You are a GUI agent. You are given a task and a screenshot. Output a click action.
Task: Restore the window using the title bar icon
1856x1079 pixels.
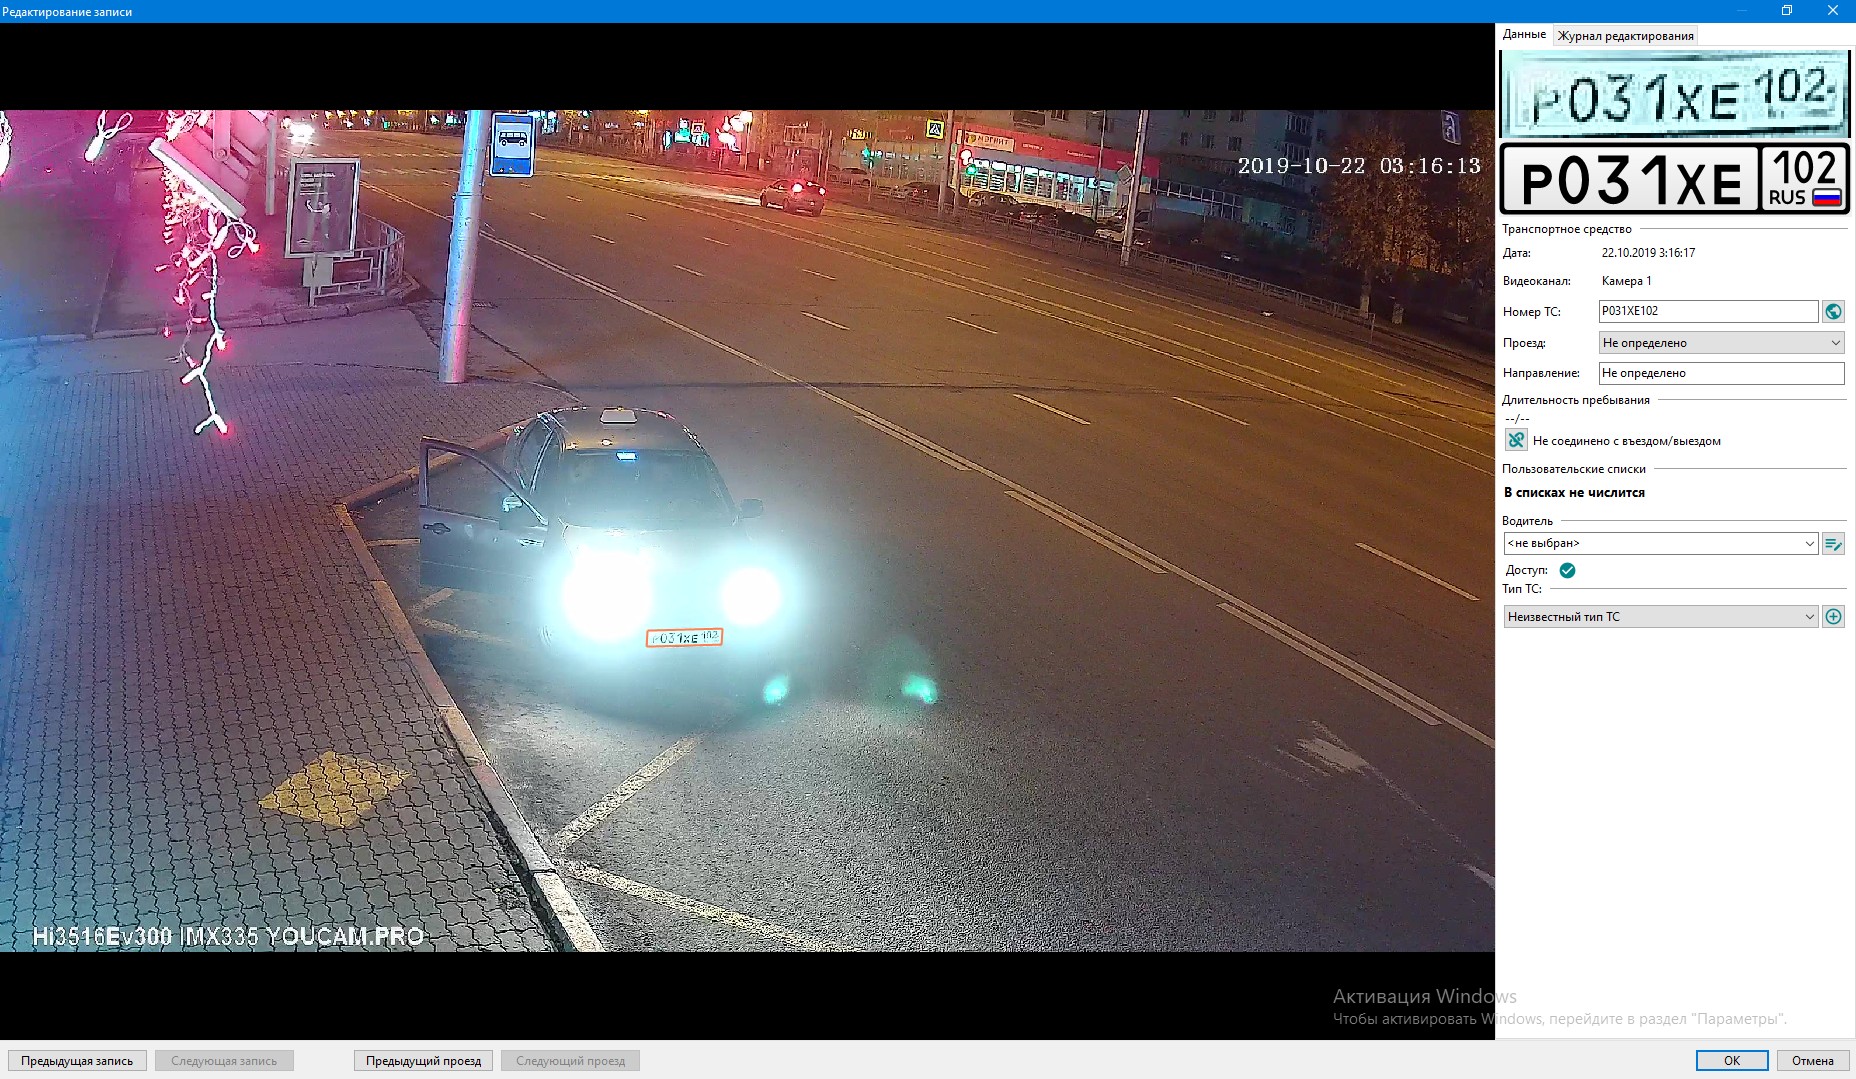(1787, 11)
